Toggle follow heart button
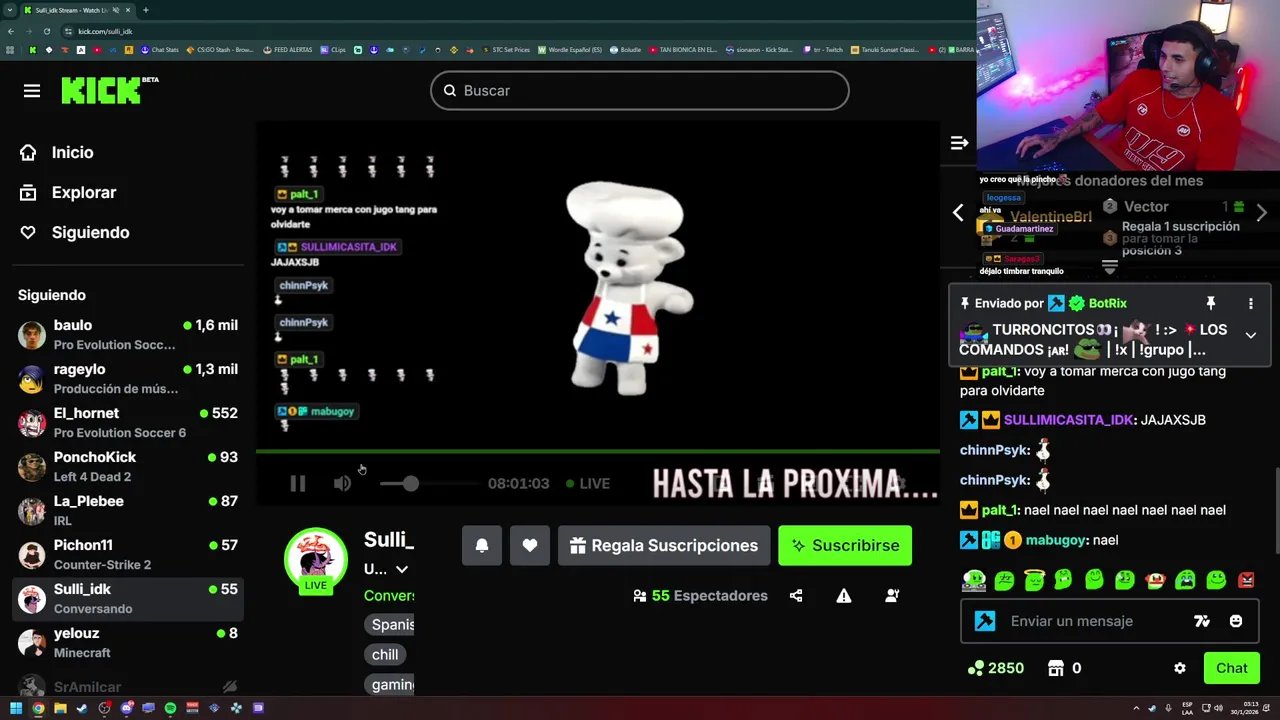This screenshot has width=1280, height=720. pos(530,546)
